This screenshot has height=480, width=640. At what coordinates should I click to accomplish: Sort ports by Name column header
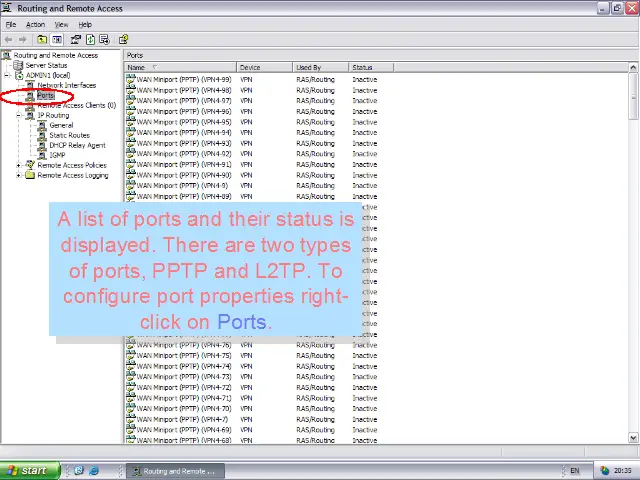point(180,67)
